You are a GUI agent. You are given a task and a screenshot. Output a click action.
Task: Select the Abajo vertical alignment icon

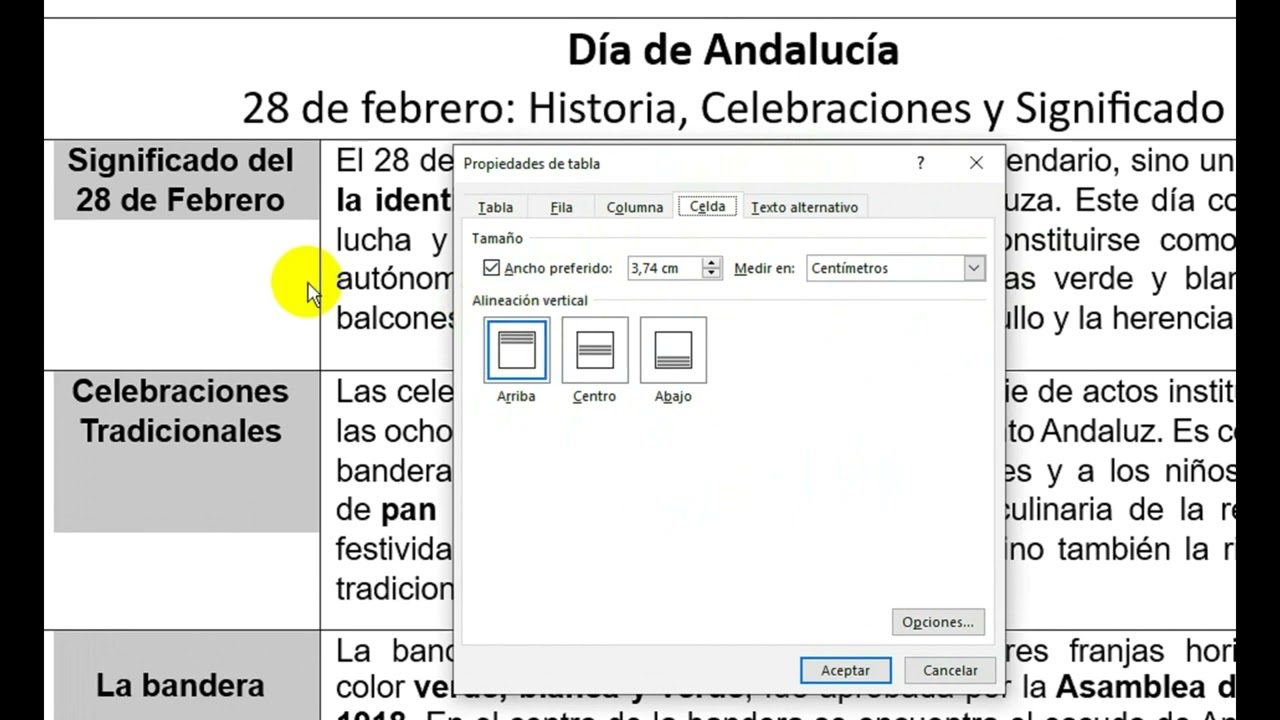point(673,350)
